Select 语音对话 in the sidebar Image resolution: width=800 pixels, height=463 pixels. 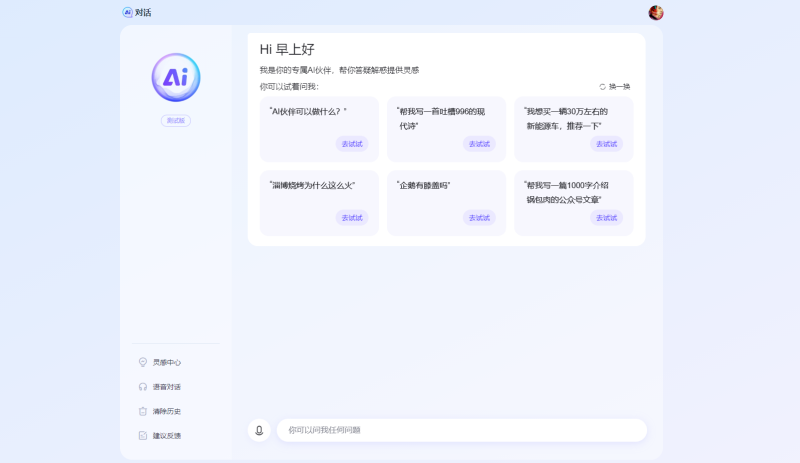(x=166, y=387)
